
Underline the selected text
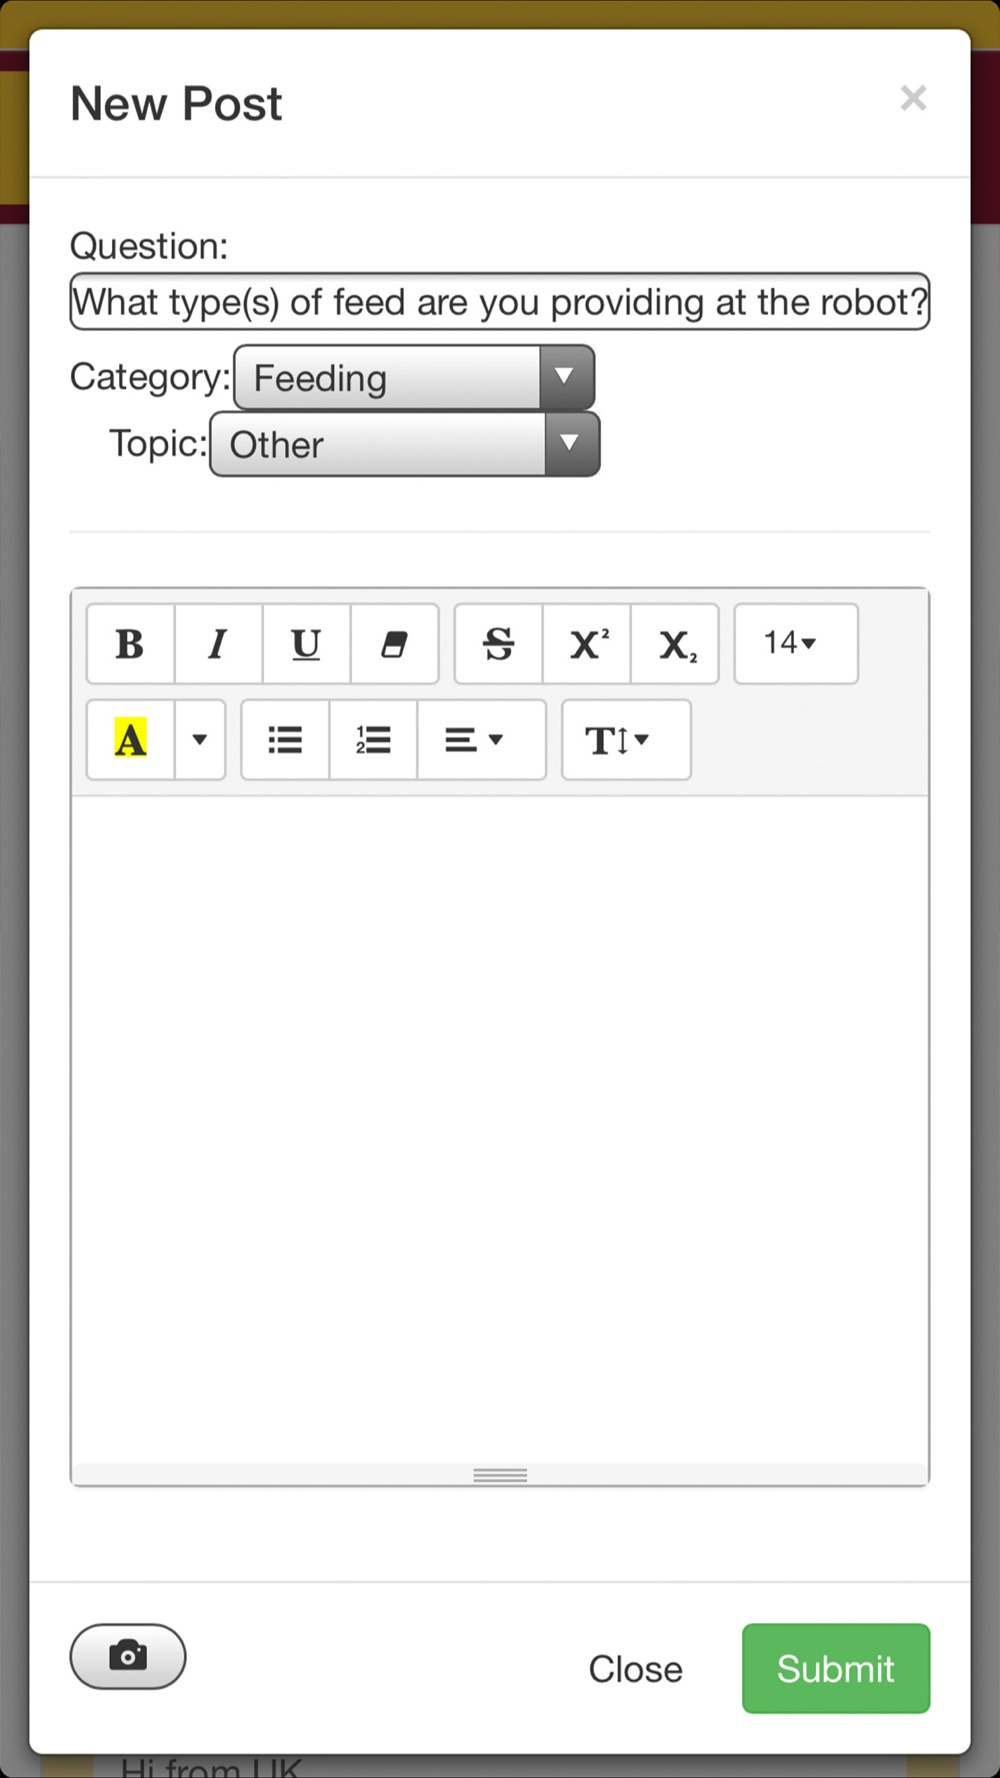[x=307, y=644]
